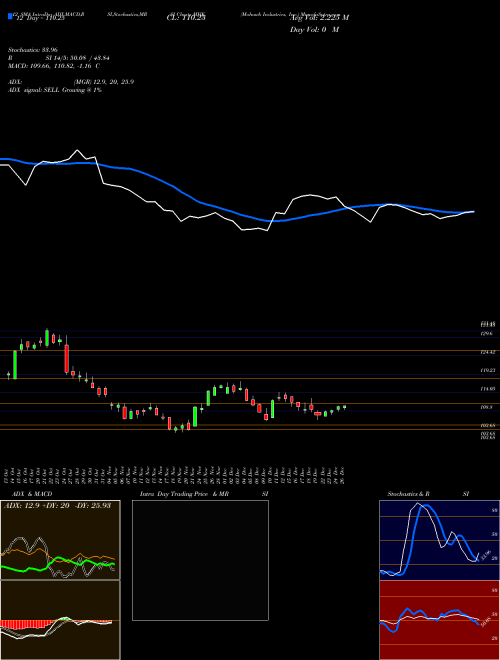Image resolution: width=500 pixels, height=660 pixels.
Task: Click the 119.23 price axis label
Action: pyautogui.click(x=488, y=370)
